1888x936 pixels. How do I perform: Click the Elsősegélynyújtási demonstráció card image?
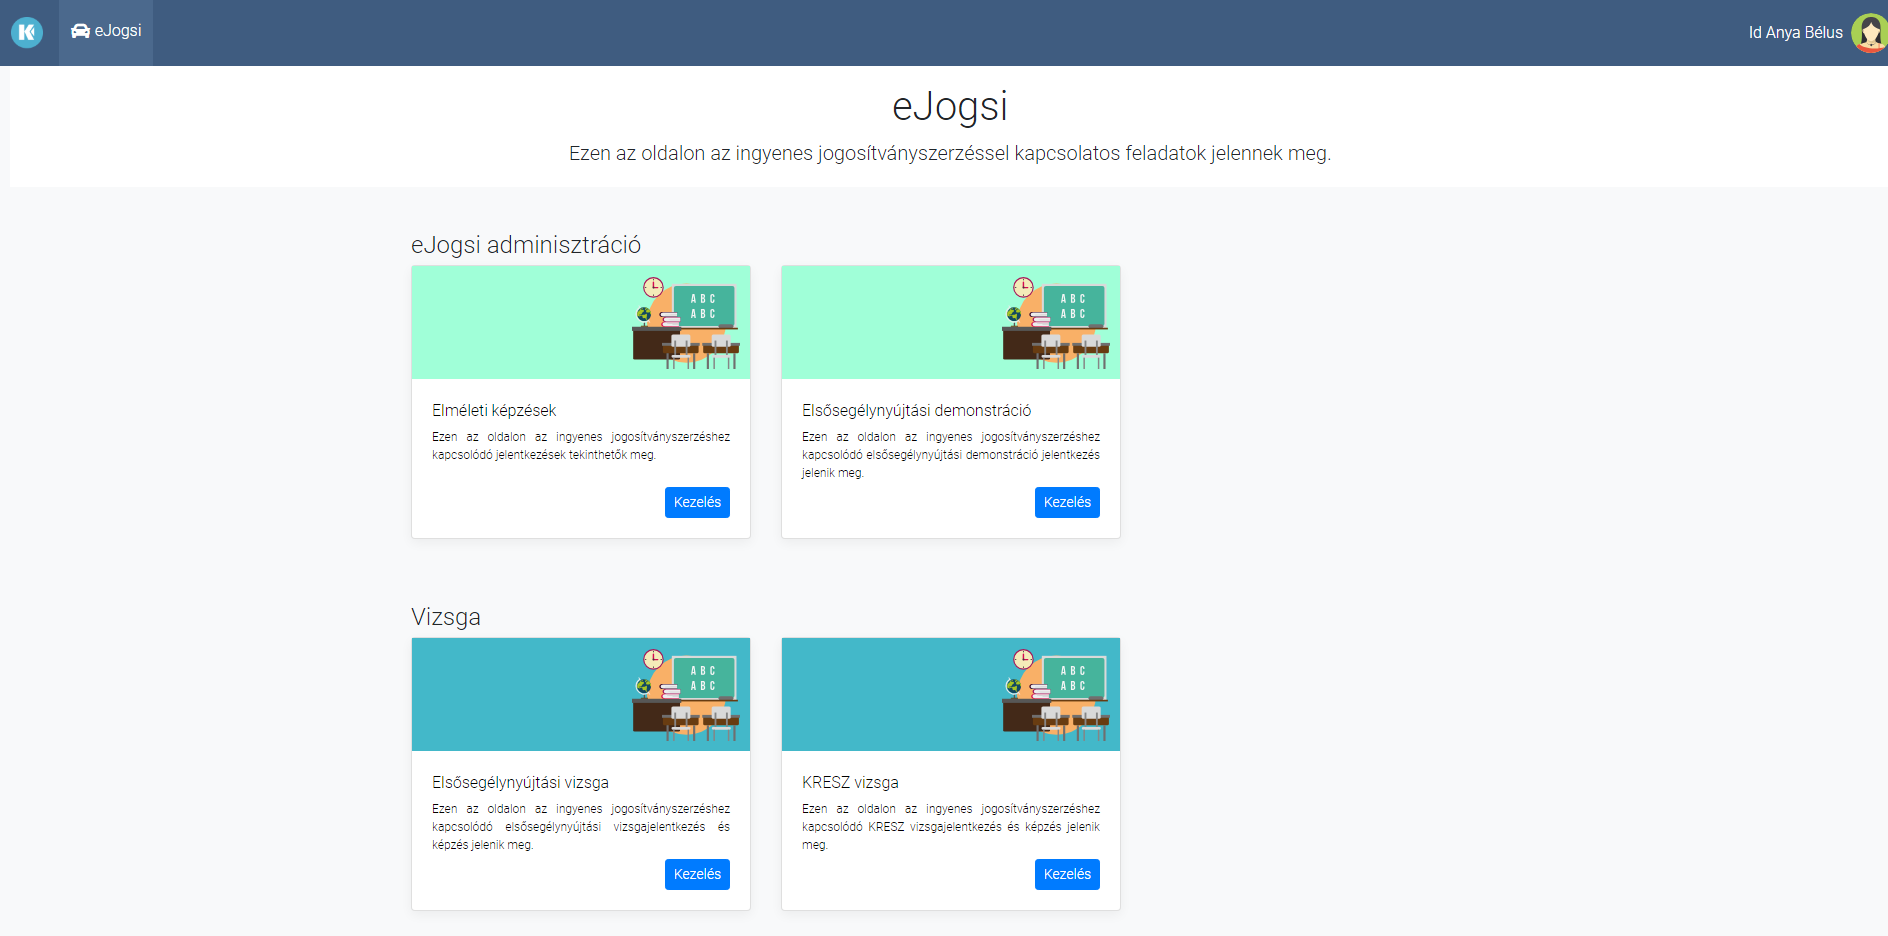tap(951, 322)
